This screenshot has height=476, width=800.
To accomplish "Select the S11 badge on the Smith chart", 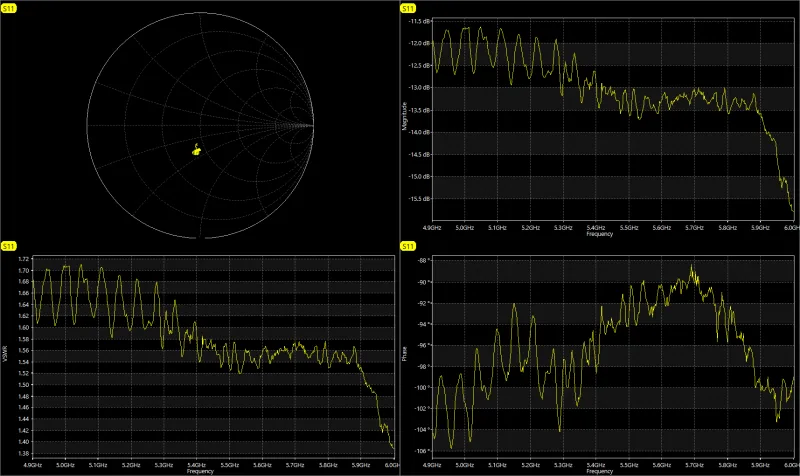I will pos(9,8).
